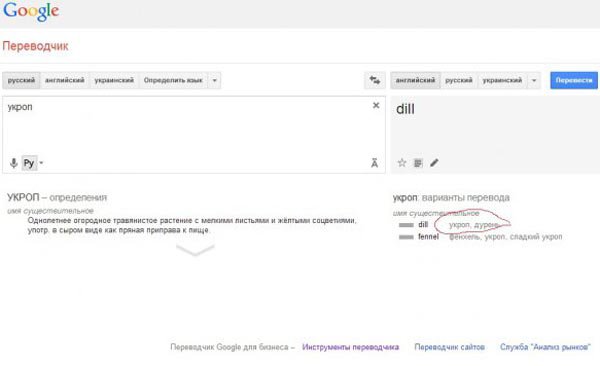Select английский as target language
This screenshot has height=366, width=600.
(416, 80)
